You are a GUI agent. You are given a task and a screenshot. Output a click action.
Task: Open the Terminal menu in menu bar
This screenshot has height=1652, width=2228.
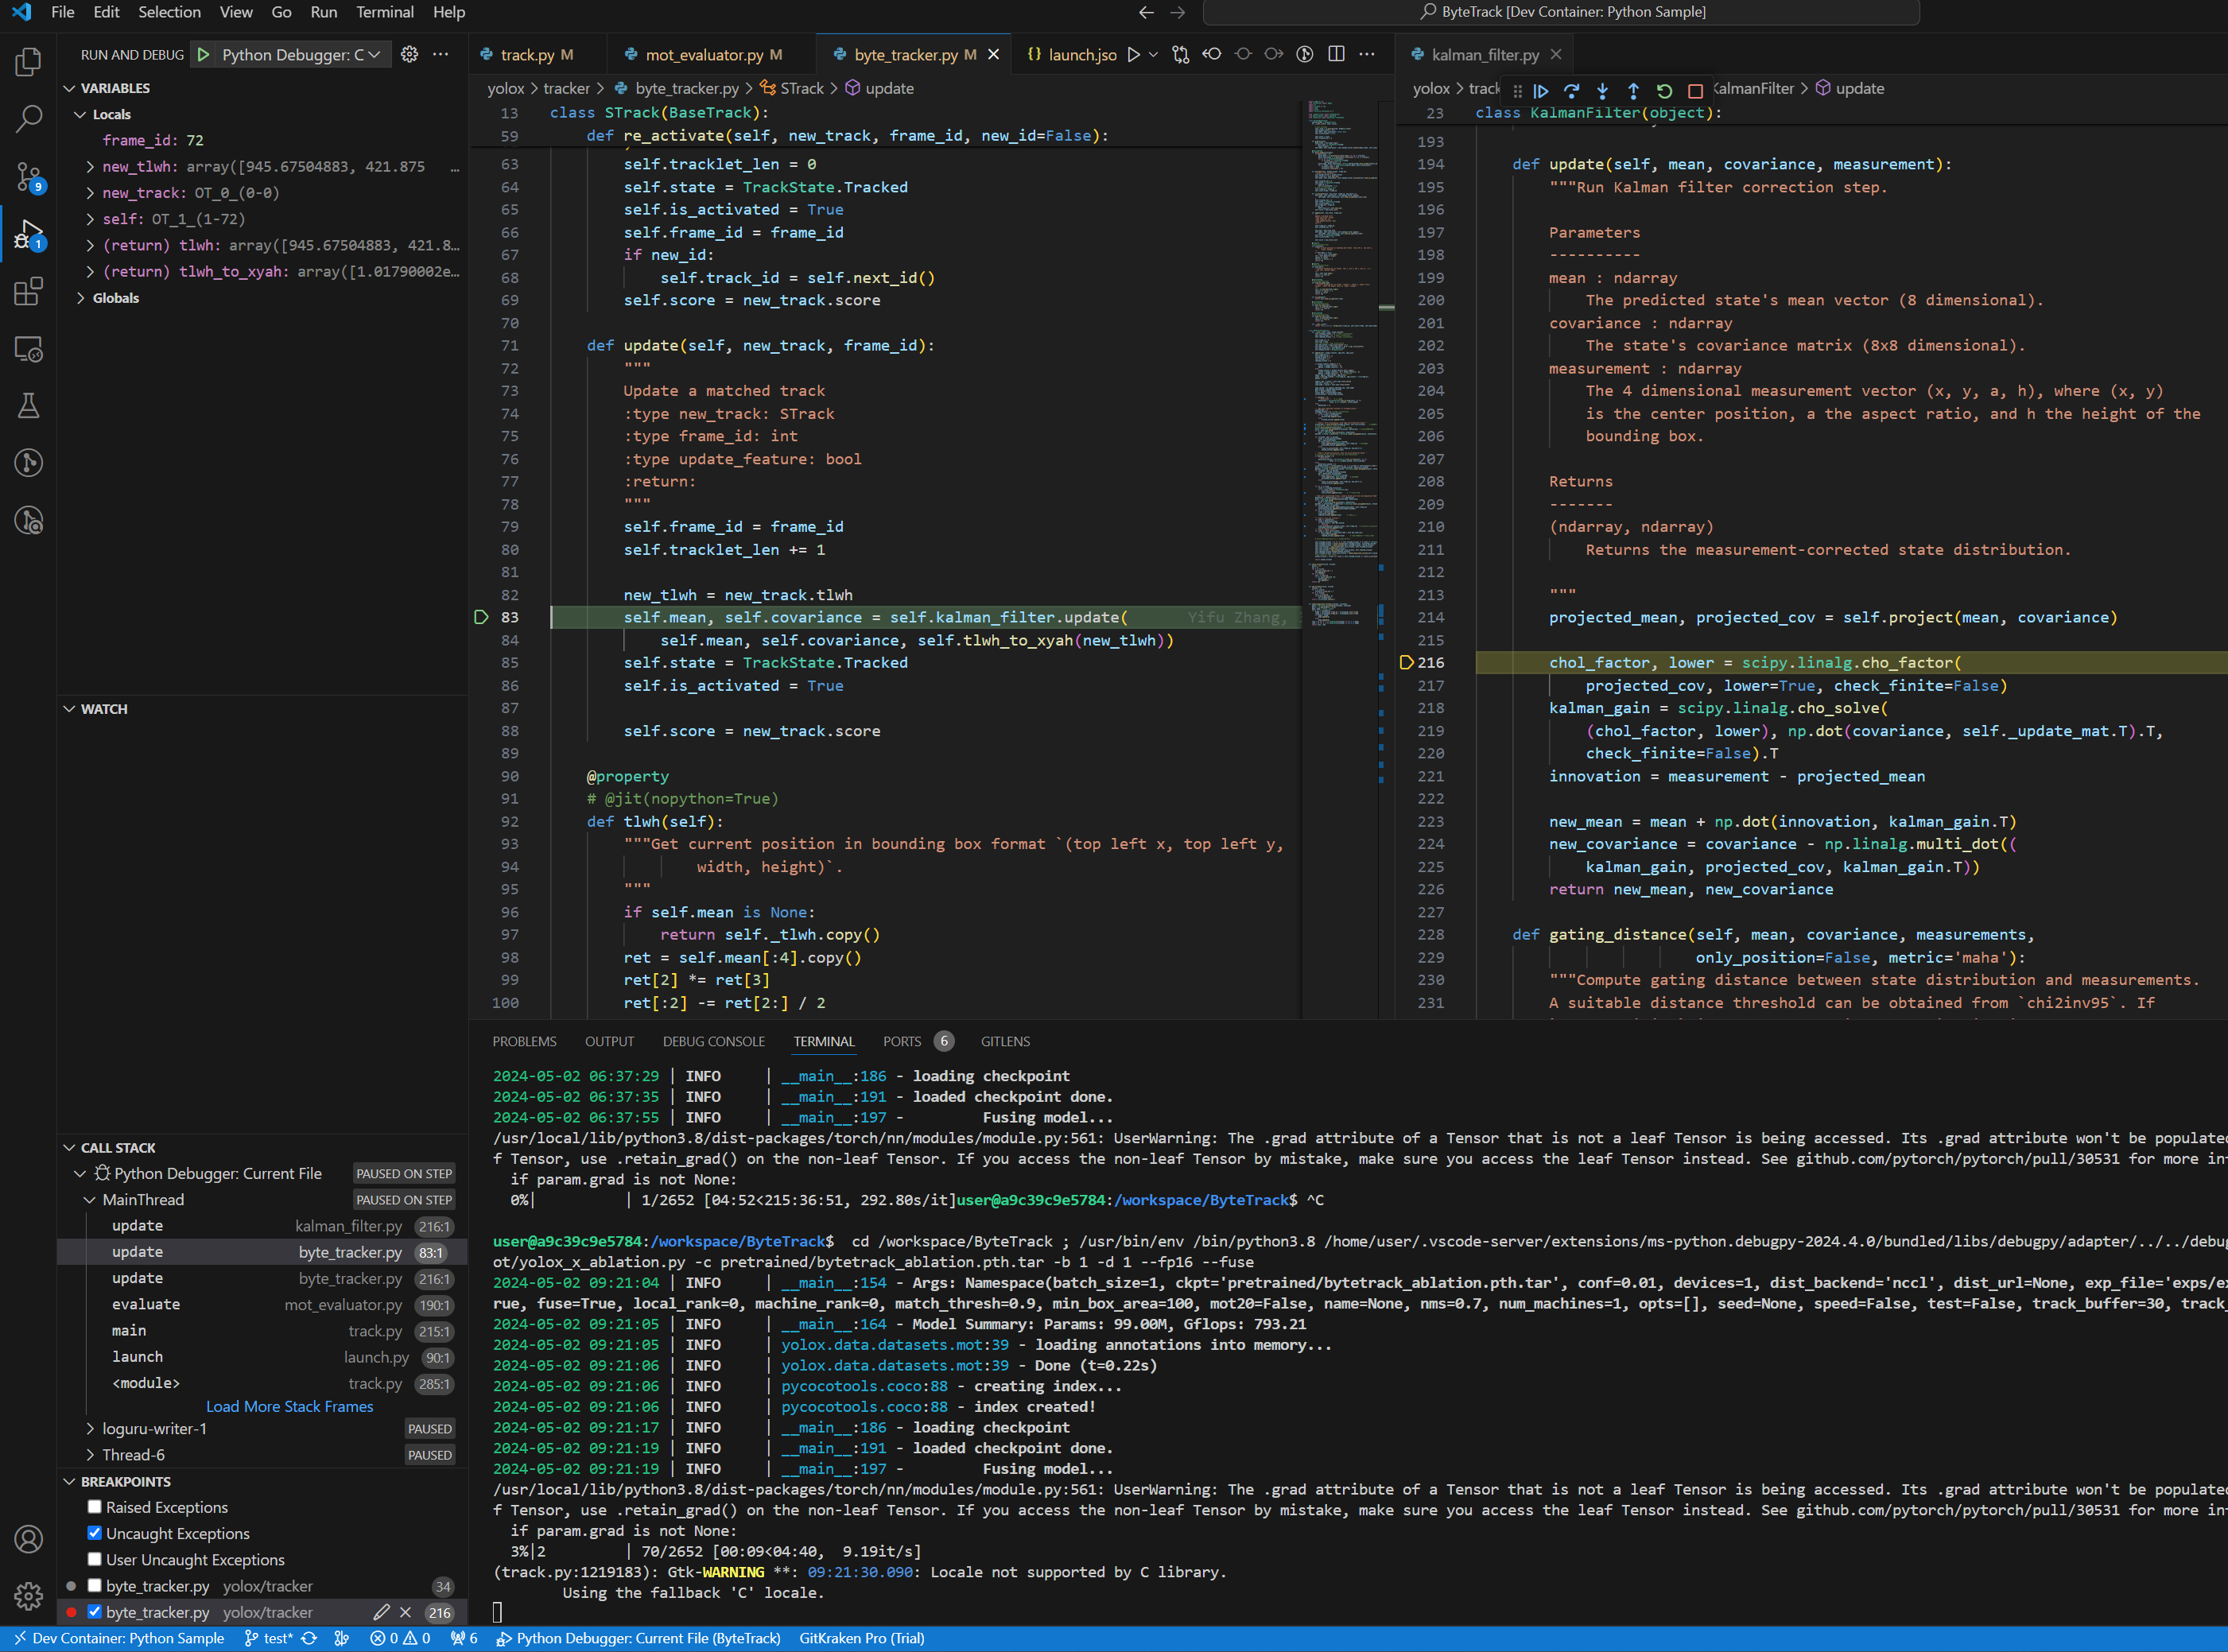point(384,12)
